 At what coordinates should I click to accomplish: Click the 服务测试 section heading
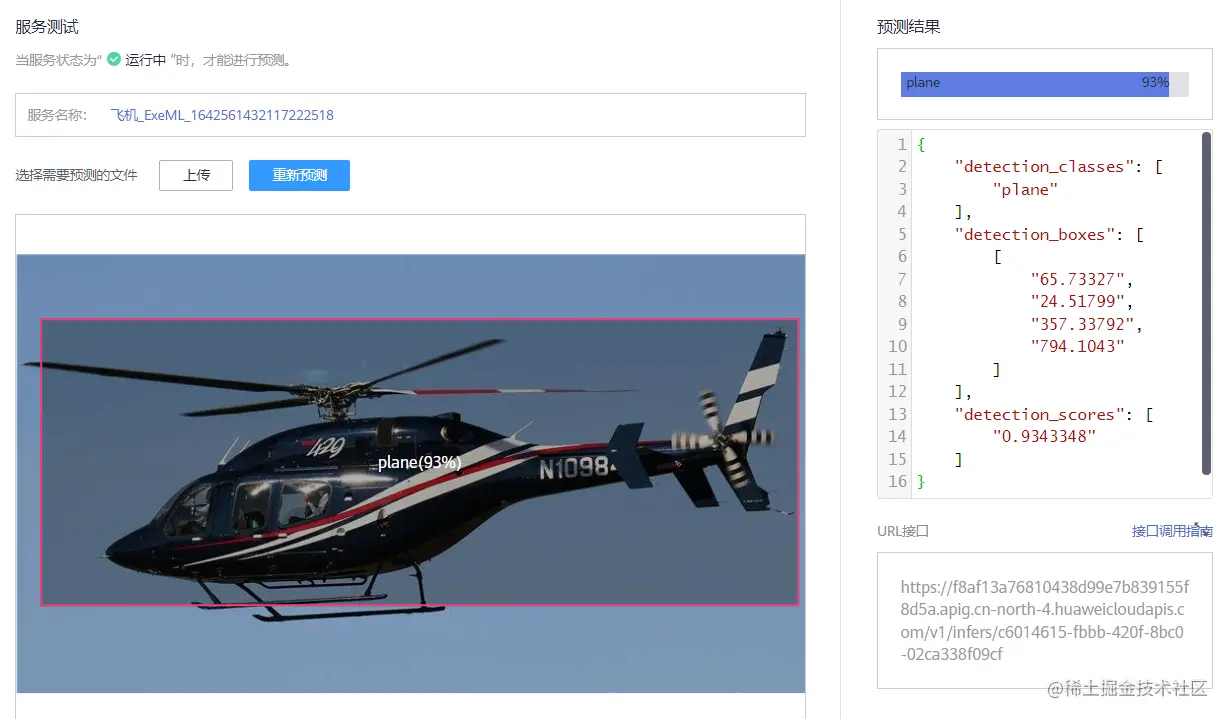[x=47, y=27]
